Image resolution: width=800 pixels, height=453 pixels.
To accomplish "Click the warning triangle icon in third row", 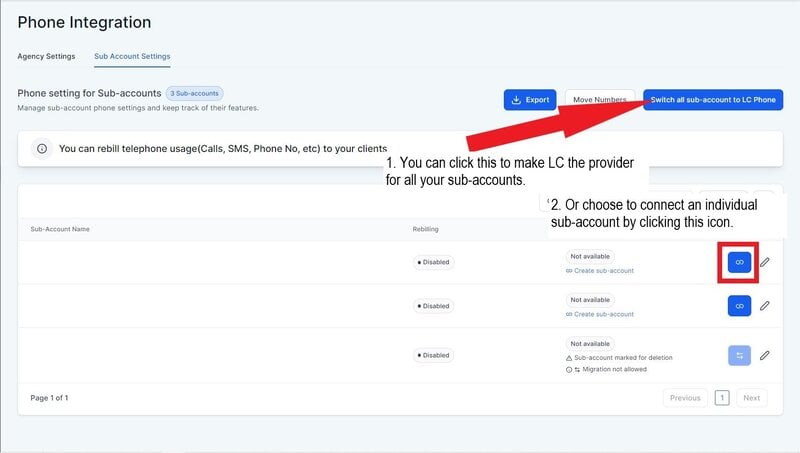I will (x=569, y=358).
